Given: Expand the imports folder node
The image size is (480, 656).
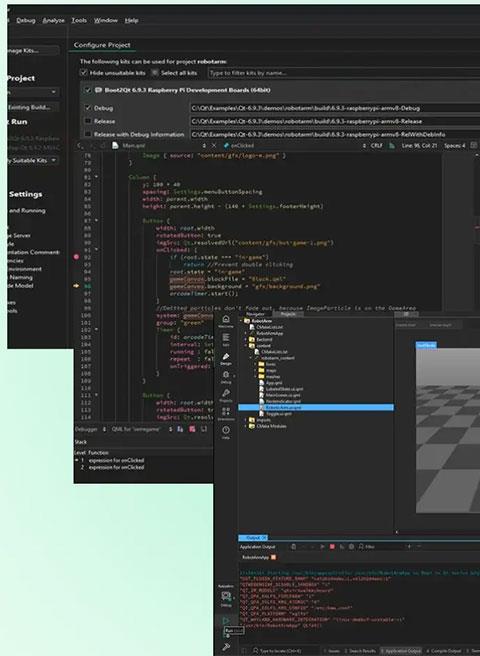Looking at the screenshot, I should [x=246, y=420].
